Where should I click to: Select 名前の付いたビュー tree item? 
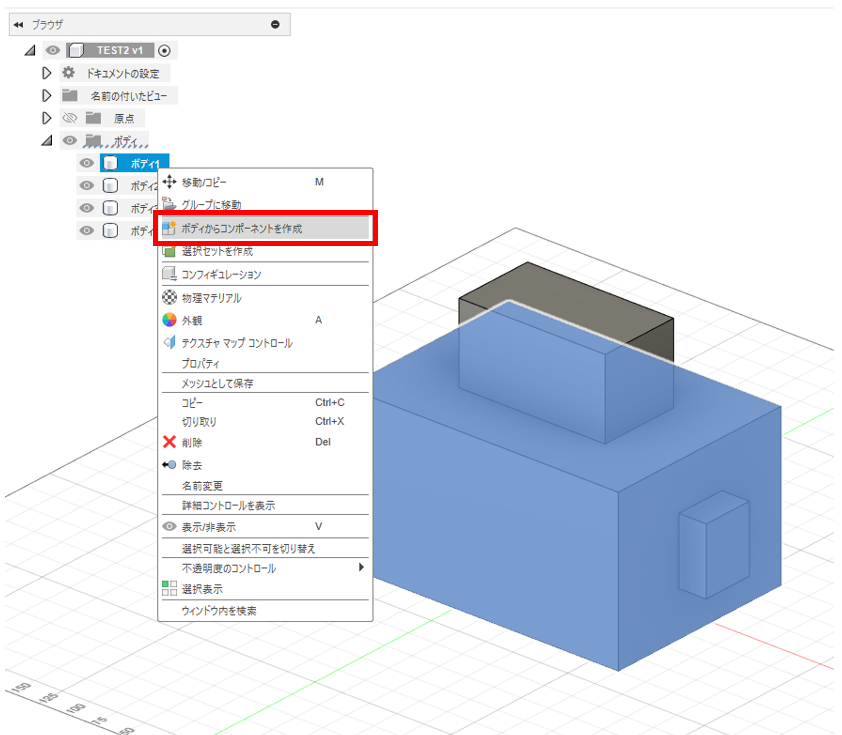click(x=129, y=96)
